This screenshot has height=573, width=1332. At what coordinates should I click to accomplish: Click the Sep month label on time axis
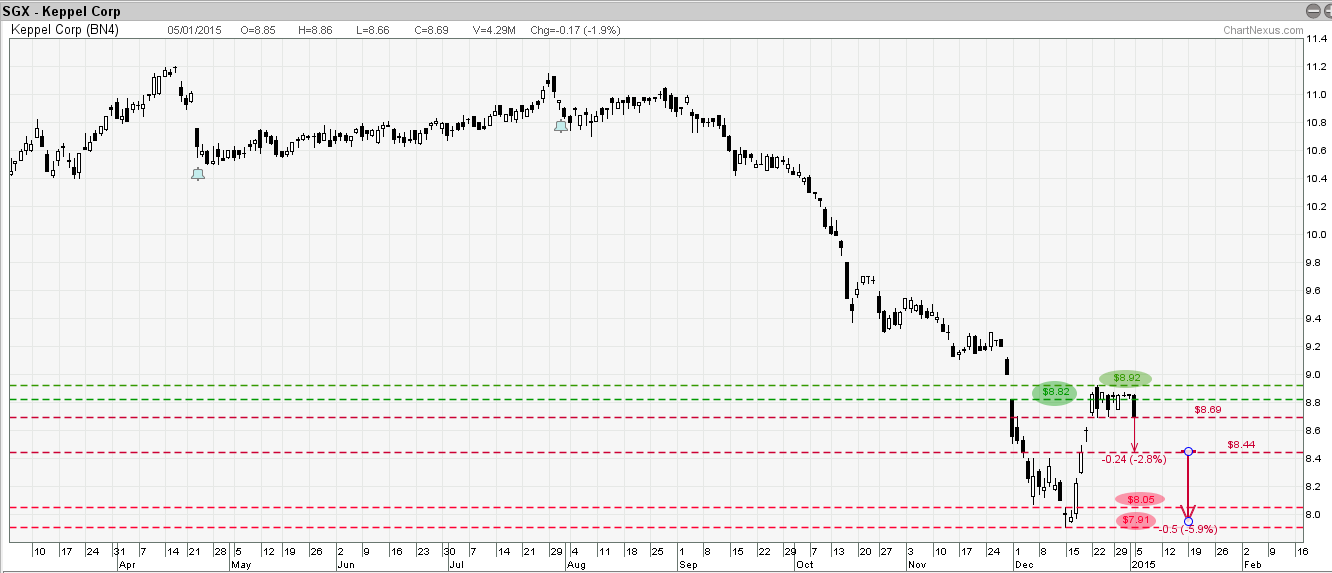689,565
